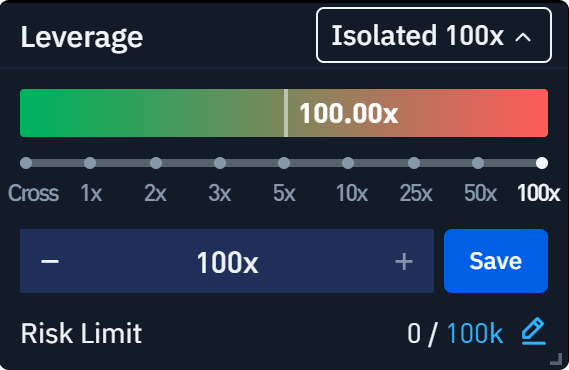Select the Cross margin slider point
Image resolution: width=569 pixels, height=370 pixels.
click(x=26, y=163)
